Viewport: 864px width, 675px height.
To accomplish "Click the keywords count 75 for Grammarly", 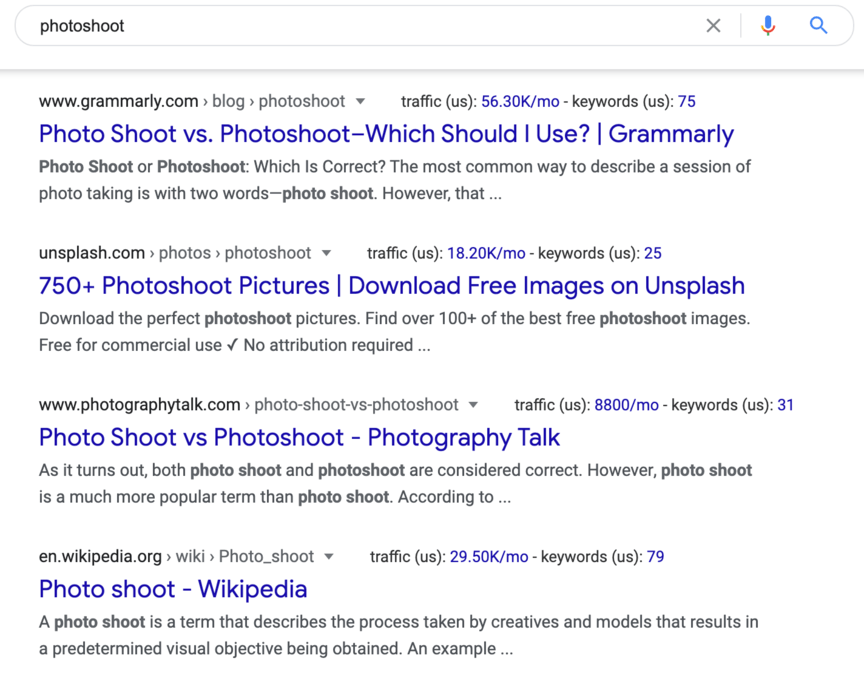I will [x=687, y=101].
